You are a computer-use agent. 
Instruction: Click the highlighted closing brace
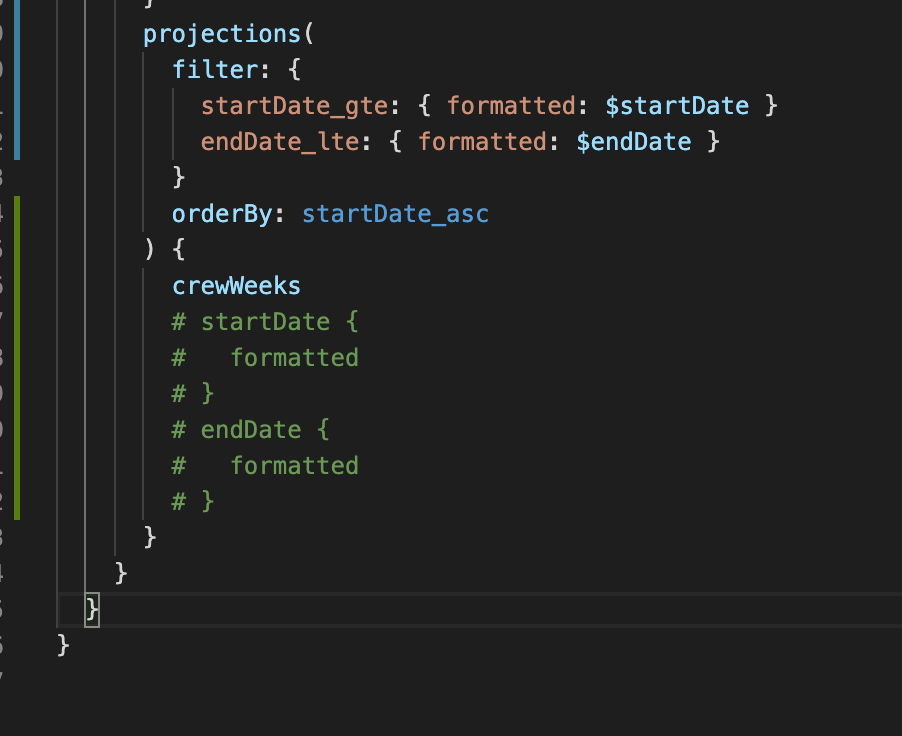(91, 608)
